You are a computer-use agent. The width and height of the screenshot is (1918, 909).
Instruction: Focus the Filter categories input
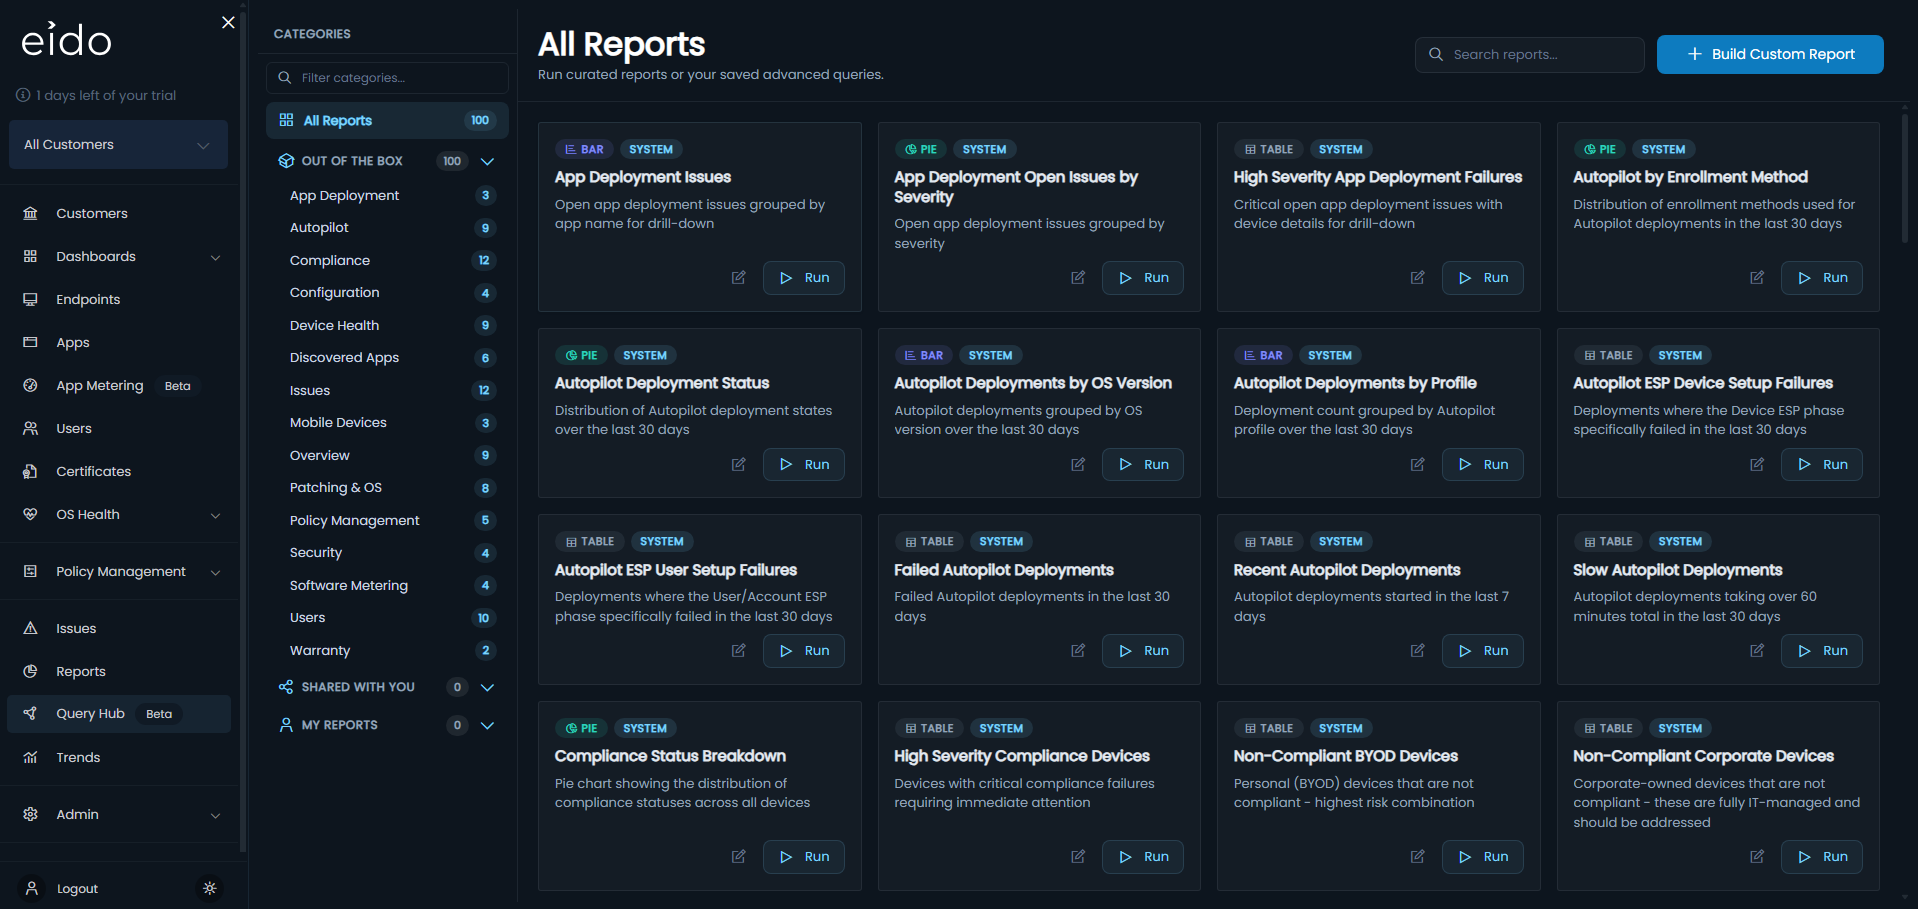[x=387, y=77]
